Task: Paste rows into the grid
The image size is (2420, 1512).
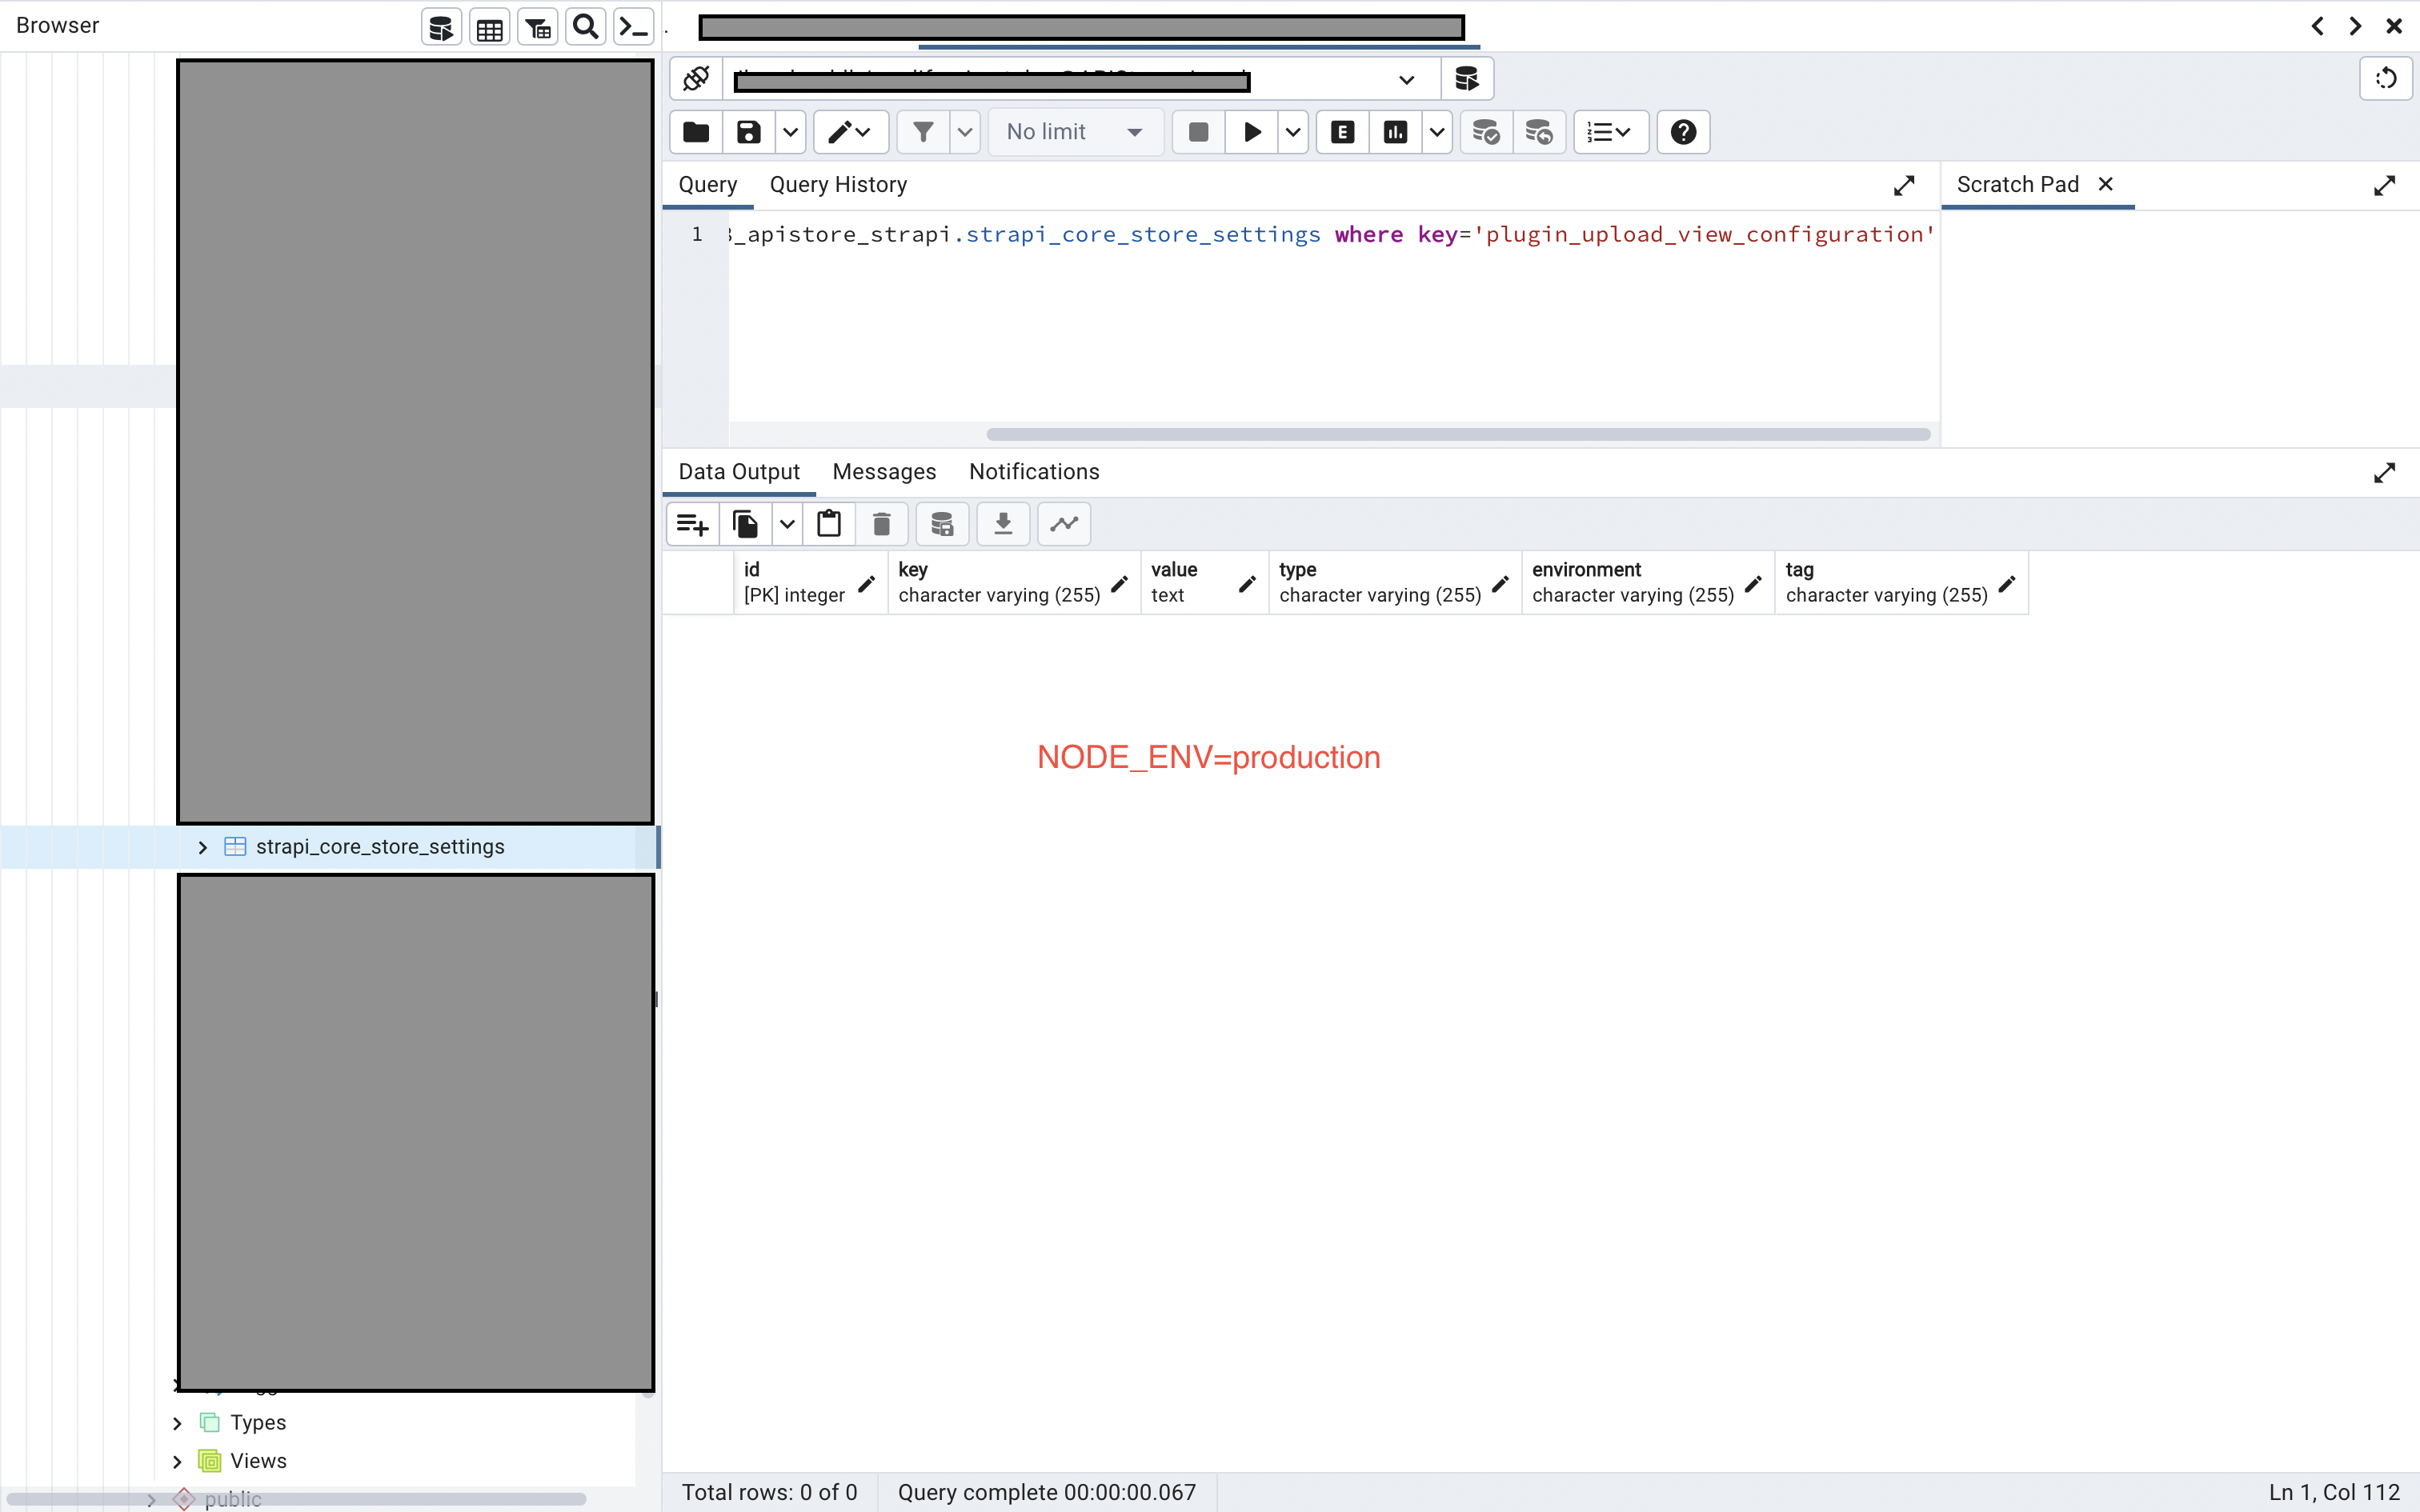Action: coord(829,524)
